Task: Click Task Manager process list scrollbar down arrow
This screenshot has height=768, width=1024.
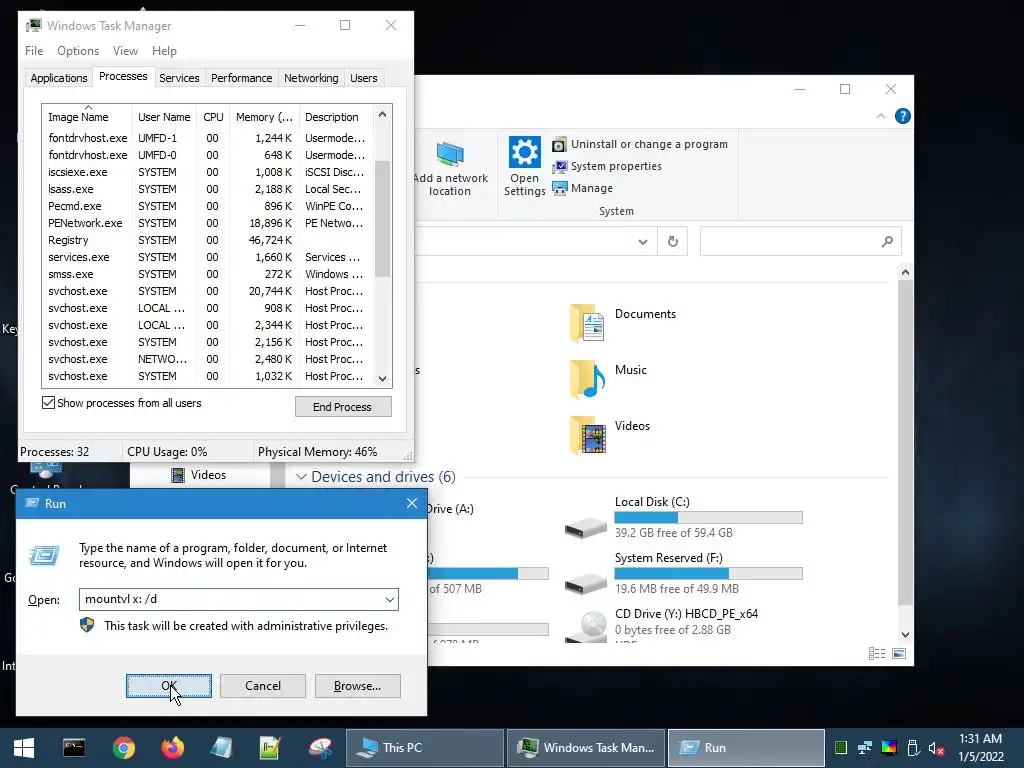Action: [383, 379]
